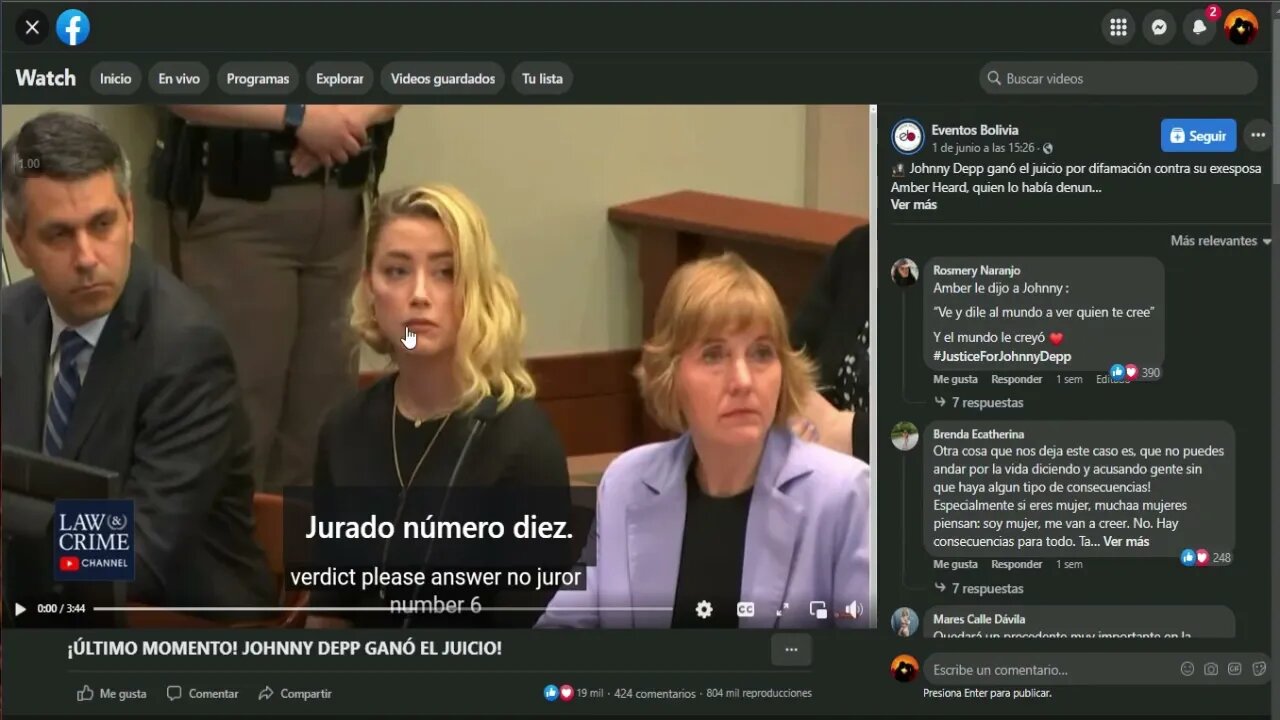Screen dimensions: 1280x720
Task: Open Rosmery Naranjo profile name
Action: [x=977, y=270]
